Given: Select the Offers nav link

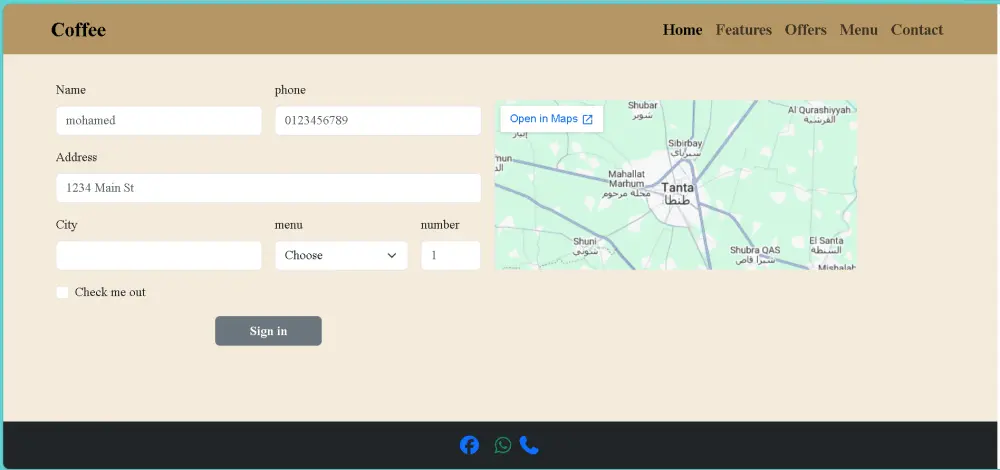Looking at the screenshot, I should click(805, 30).
